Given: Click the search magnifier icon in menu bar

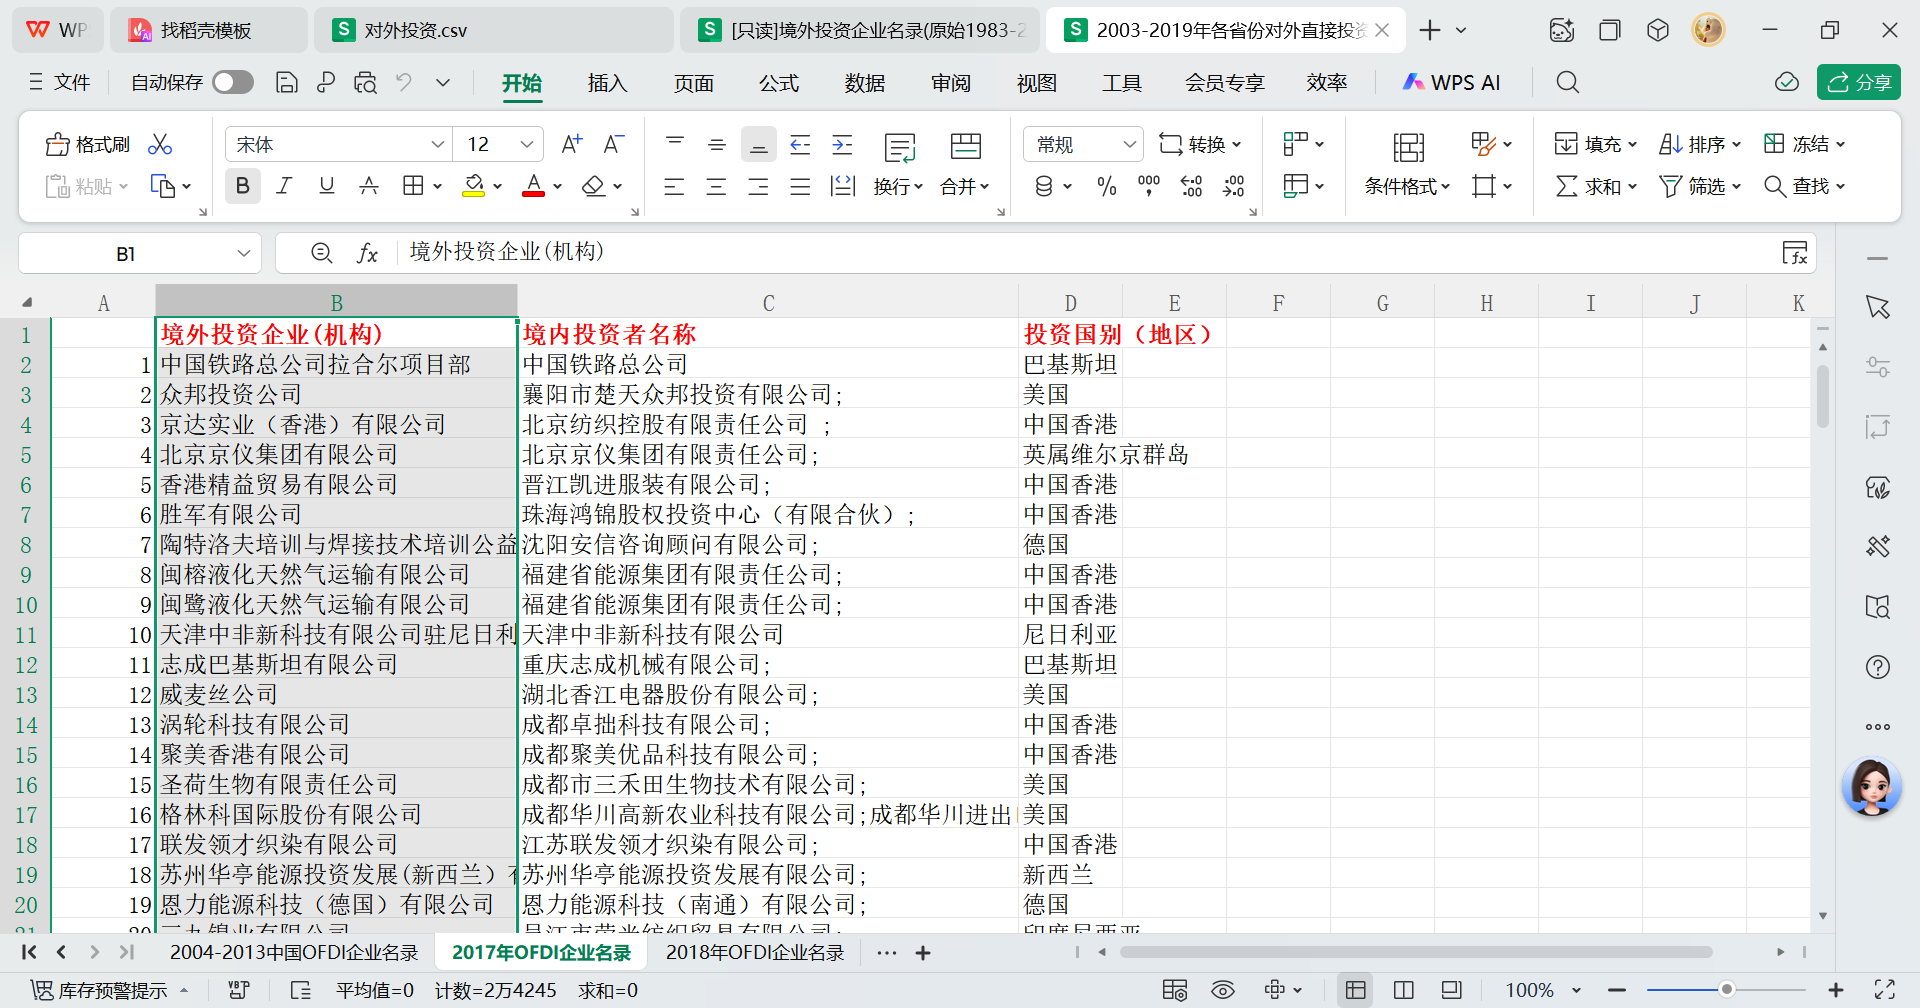Looking at the screenshot, I should click(x=1568, y=83).
